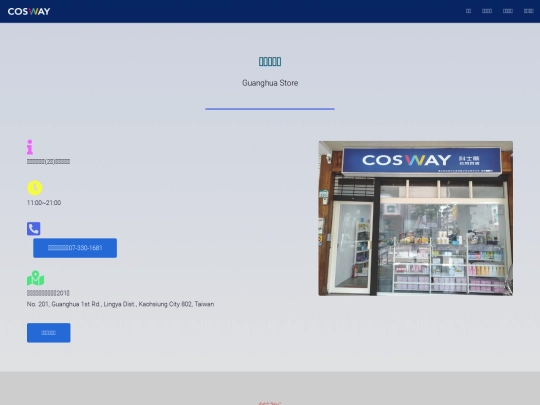Click the blue telephone icon
Viewport: 540px width, 405px height.
pyautogui.click(x=33, y=229)
